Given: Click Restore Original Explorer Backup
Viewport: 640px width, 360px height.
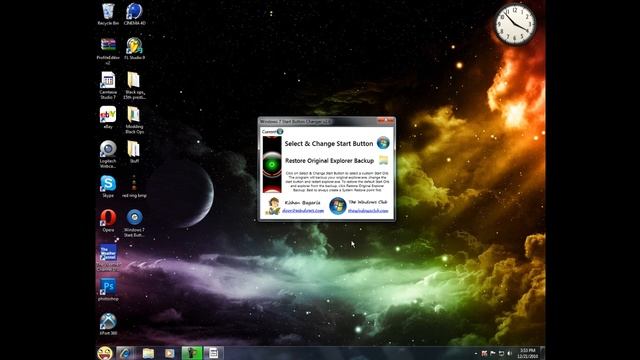Looking at the screenshot, I should coord(329,161).
